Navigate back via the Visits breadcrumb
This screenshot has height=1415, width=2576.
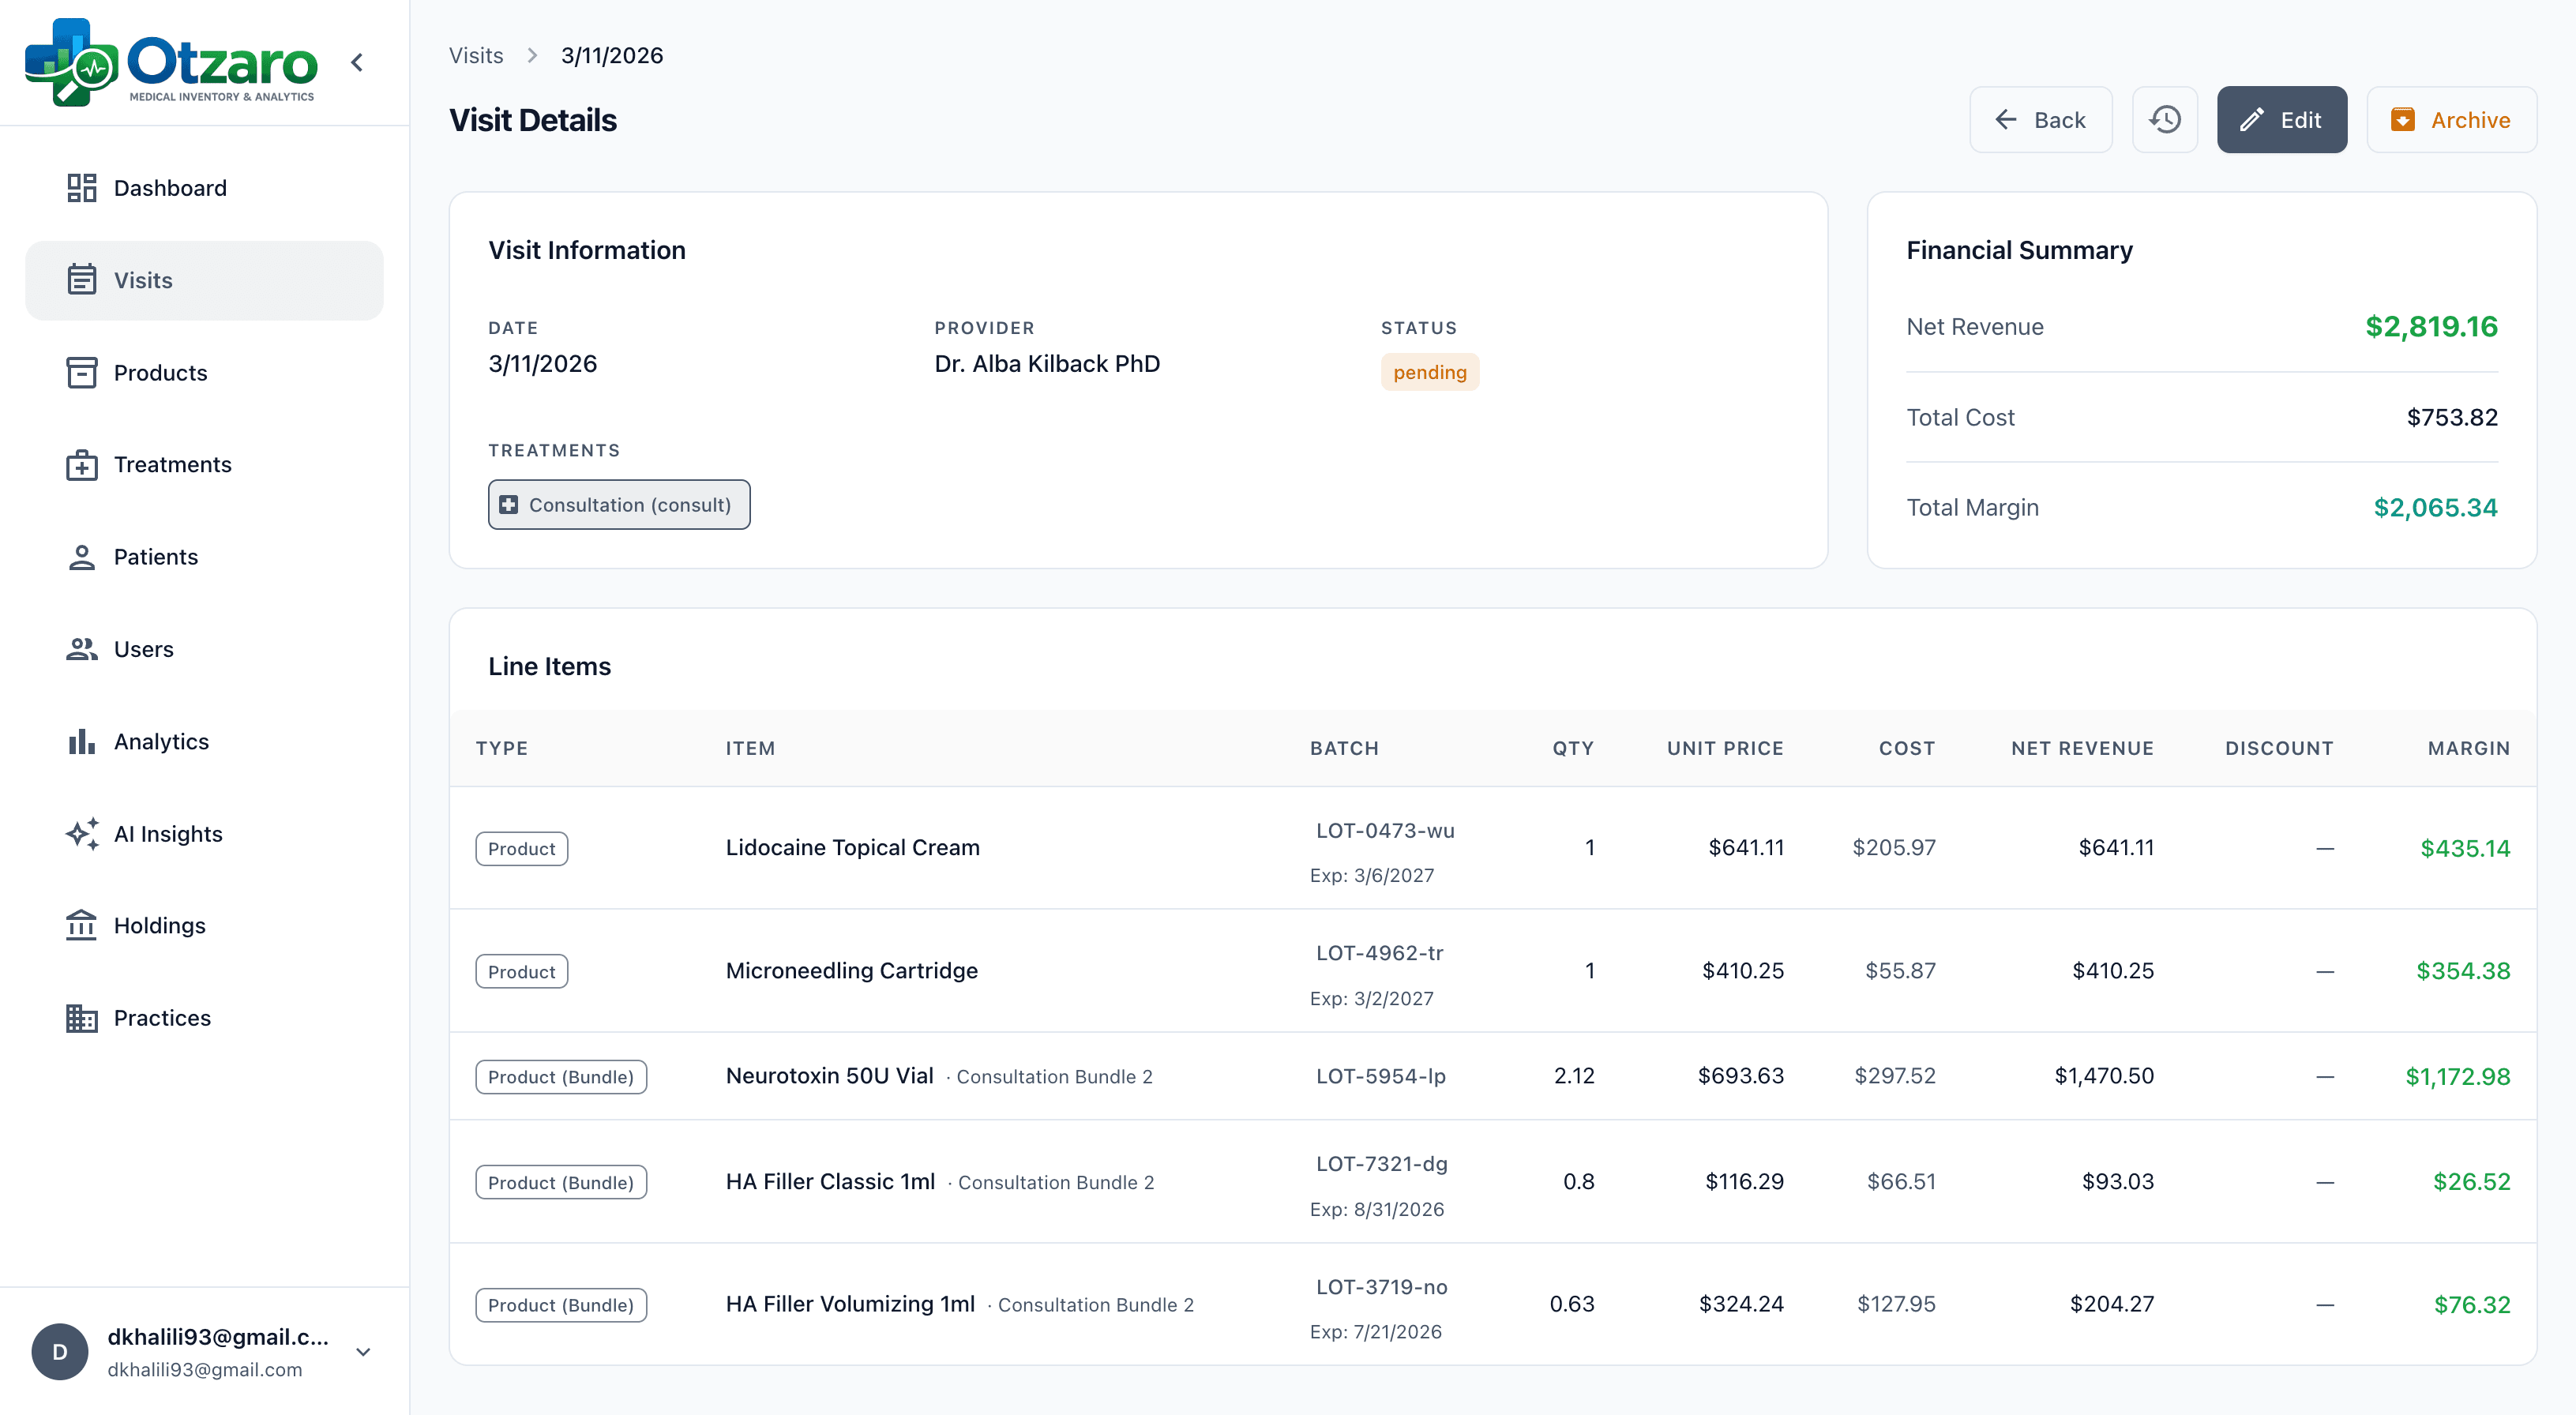[476, 55]
